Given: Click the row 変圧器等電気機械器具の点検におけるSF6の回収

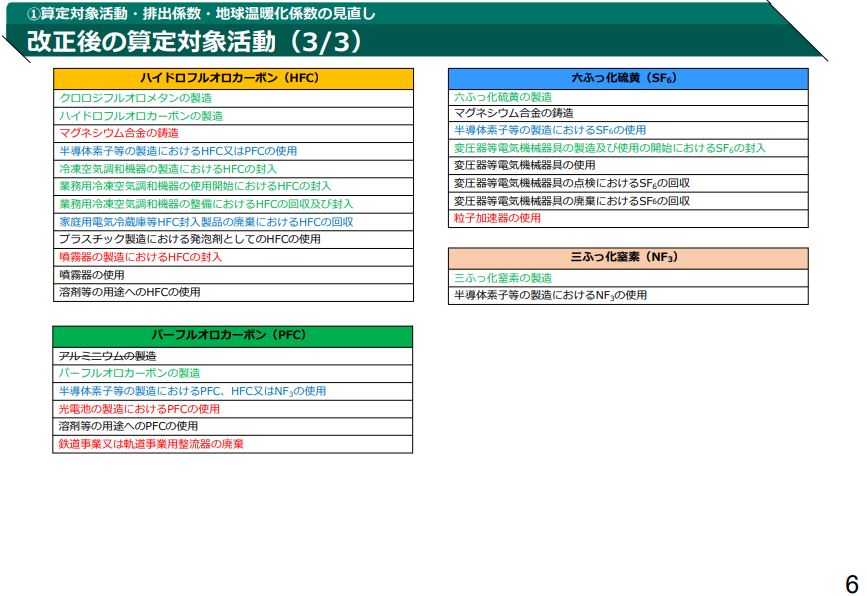Looking at the screenshot, I should [x=628, y=184].
